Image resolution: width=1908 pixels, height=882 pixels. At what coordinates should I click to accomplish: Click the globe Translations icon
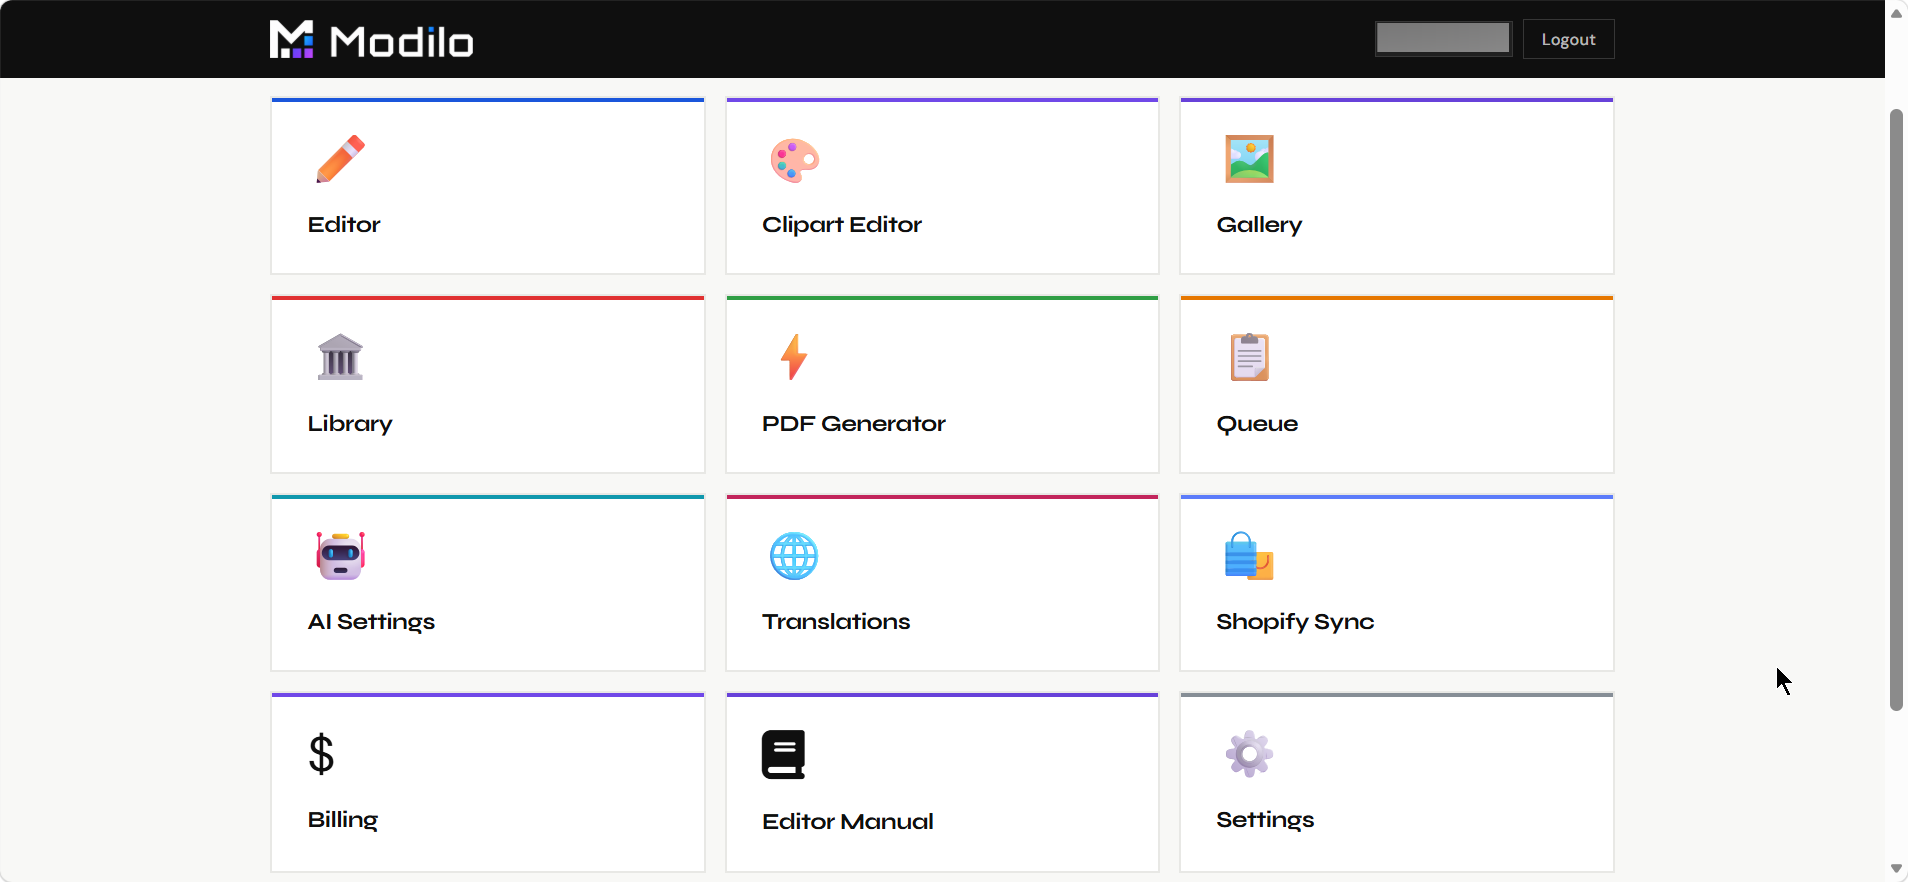[x=794, y=556]
